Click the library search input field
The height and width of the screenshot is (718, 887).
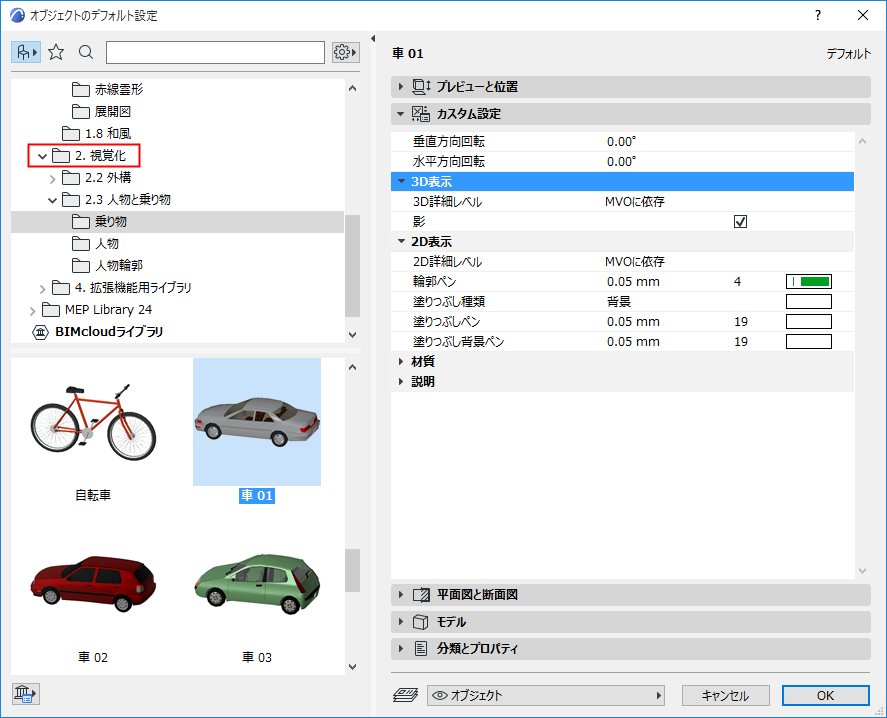click(x=216, y=53)
